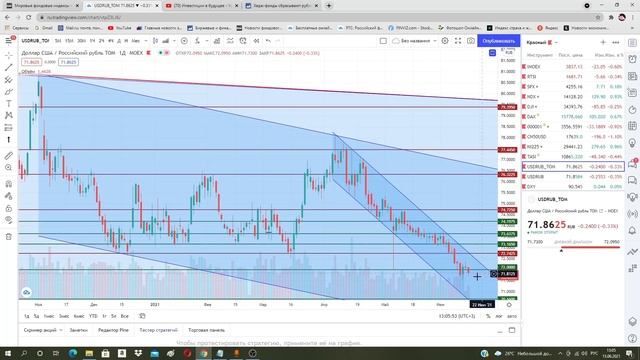Select the trend line drawing tool

(x=9, y=67)
